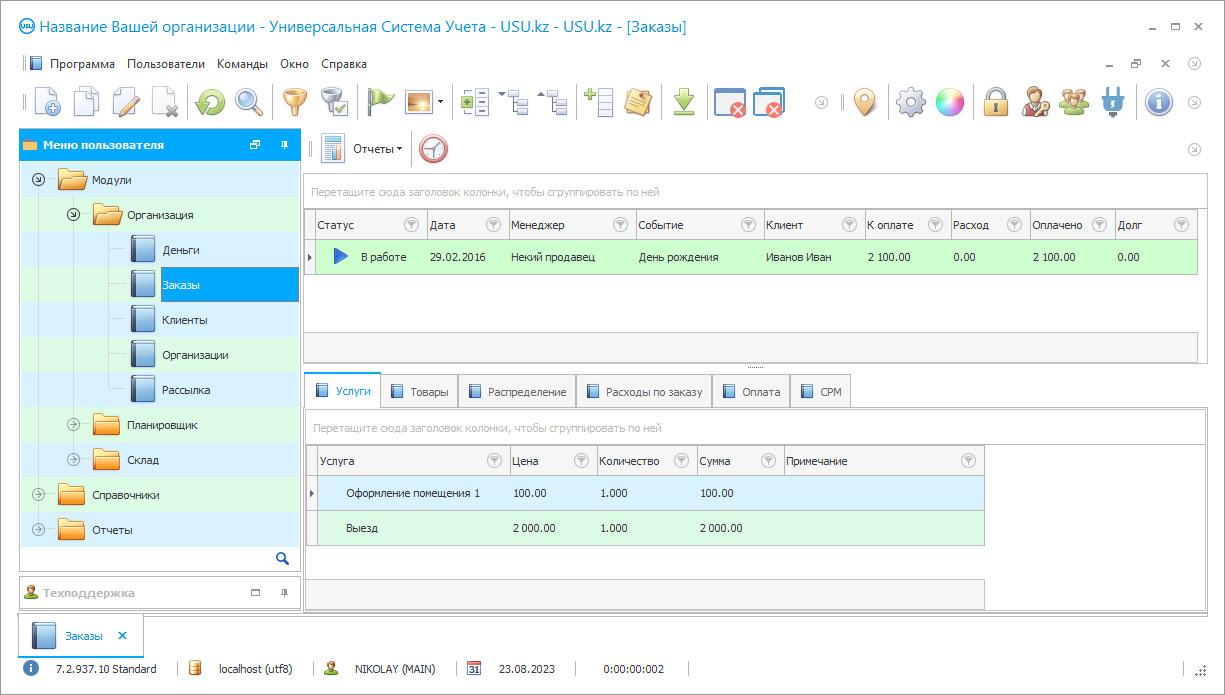This screenshot has width=1225, height=695.
Task: Expand the Склад tree node
Action: click(73, 460)
